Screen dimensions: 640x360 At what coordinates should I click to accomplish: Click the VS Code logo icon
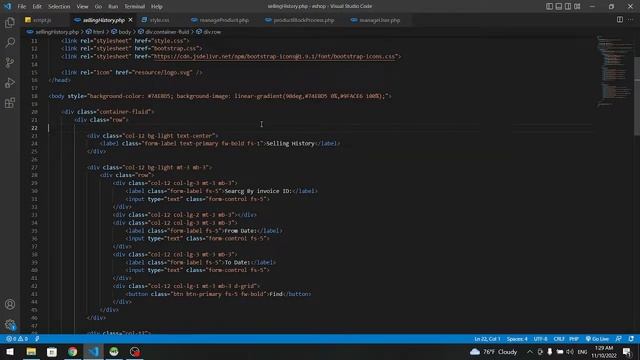tap(7, 6)
